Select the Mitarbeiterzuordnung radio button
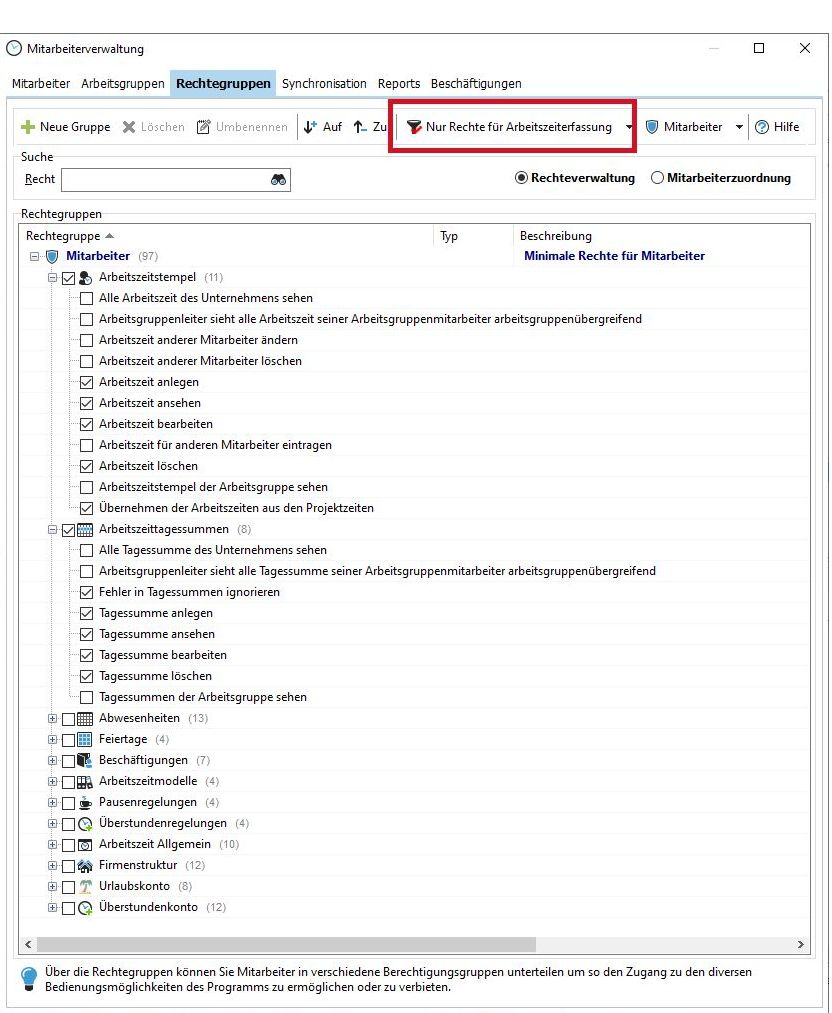 coord(657,178)
